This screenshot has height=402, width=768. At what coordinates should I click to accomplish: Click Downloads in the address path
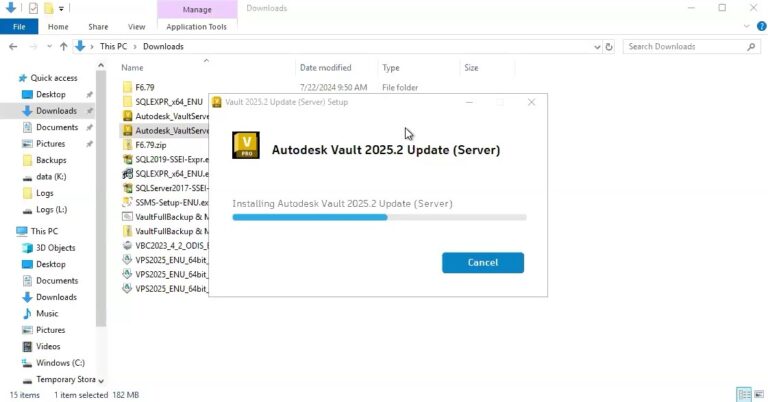163,47
